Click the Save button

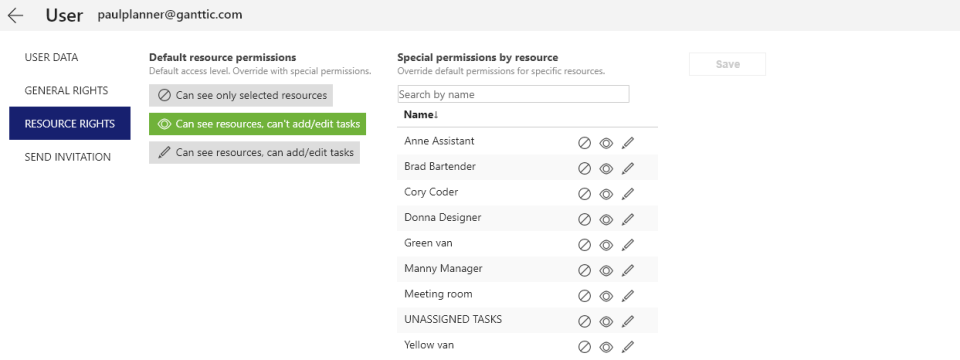727,64
